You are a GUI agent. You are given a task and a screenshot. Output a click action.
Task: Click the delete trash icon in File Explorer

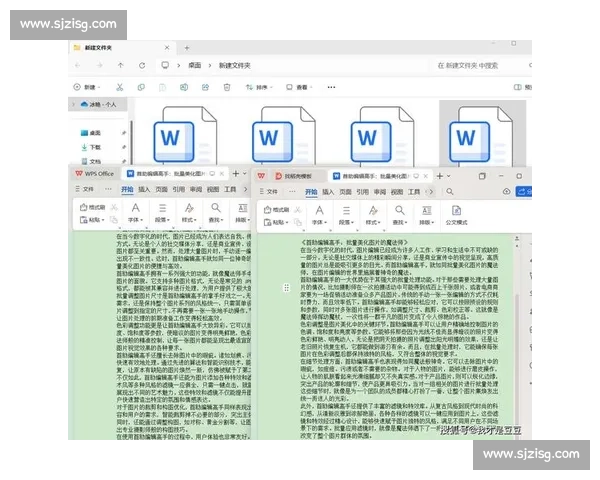227,87
